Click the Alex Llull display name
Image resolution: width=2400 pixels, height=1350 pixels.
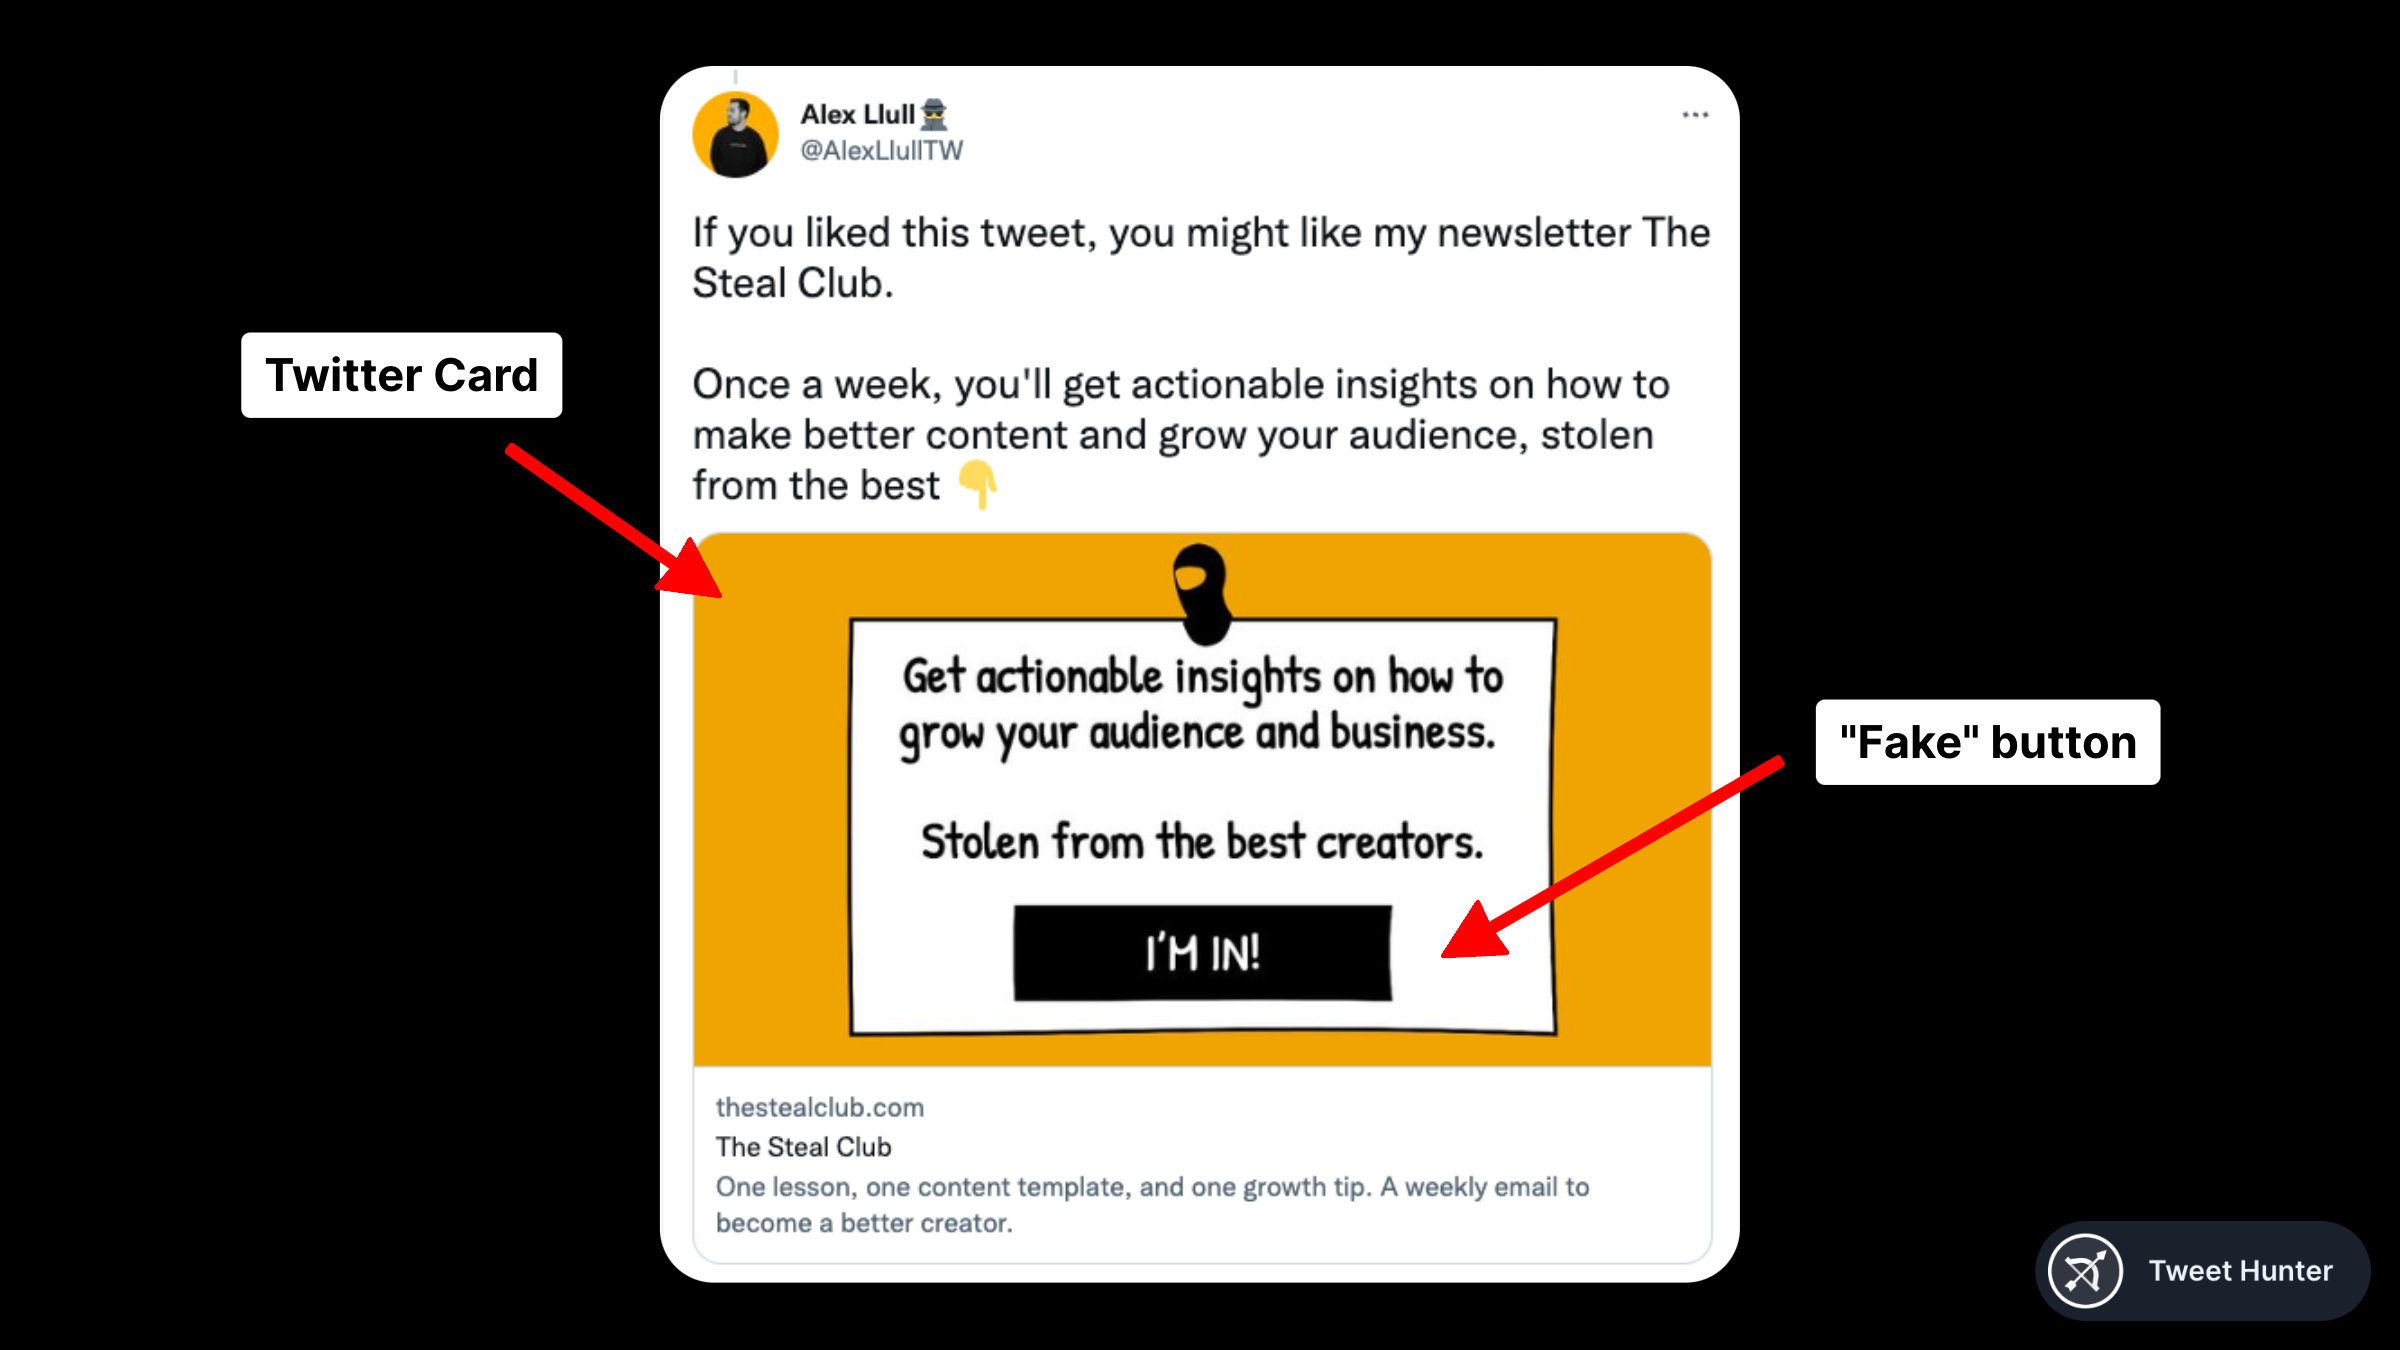(857, 115)
